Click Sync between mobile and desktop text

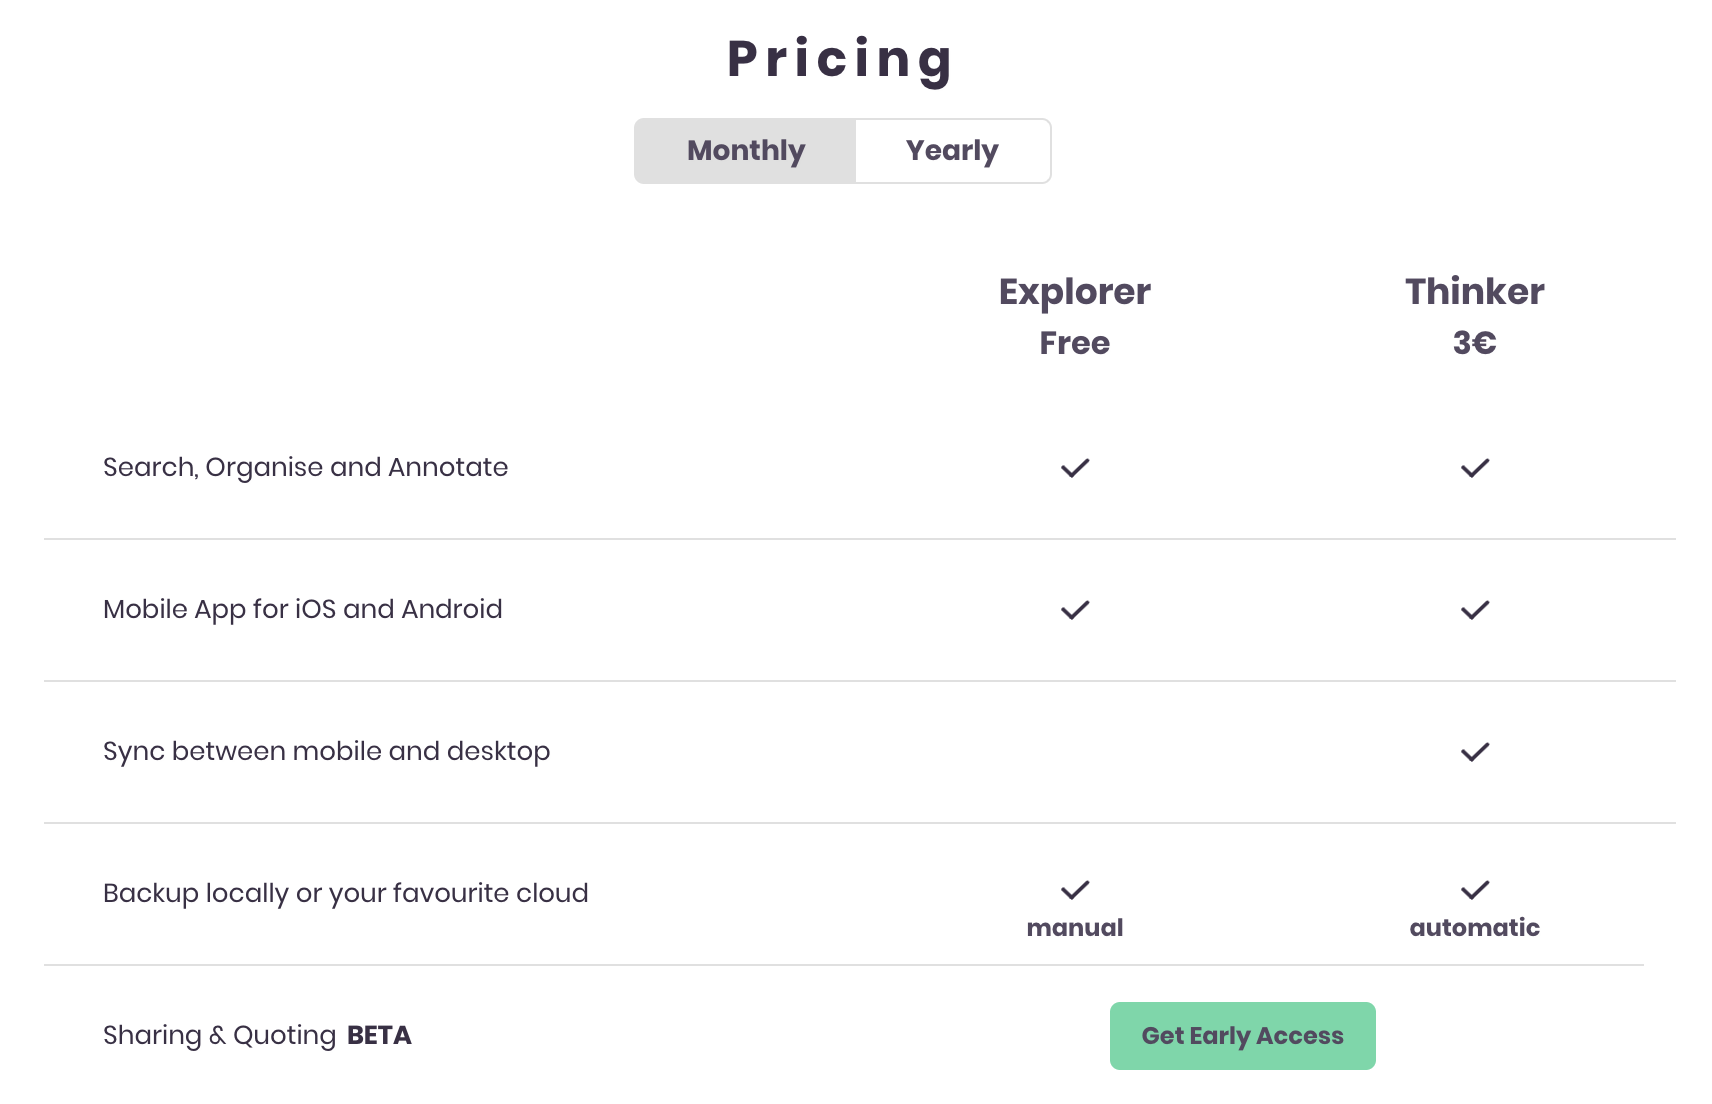pyautogui.click(x=326, y=751)
